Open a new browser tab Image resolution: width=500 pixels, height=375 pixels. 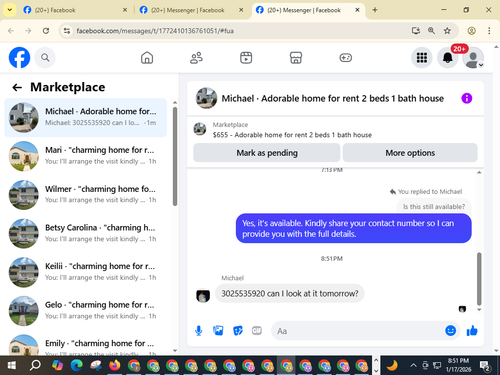(x=375, y=10)
